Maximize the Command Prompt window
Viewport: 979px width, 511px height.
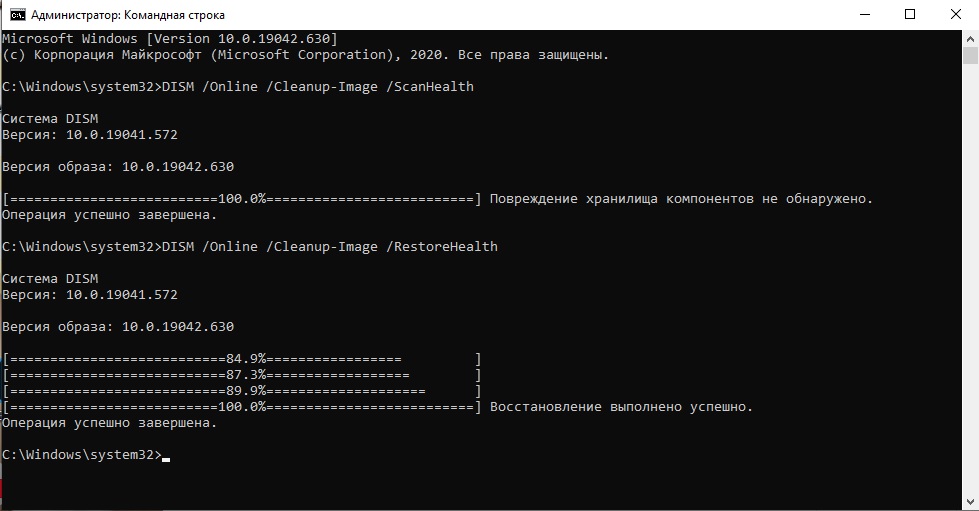point(909,15)
